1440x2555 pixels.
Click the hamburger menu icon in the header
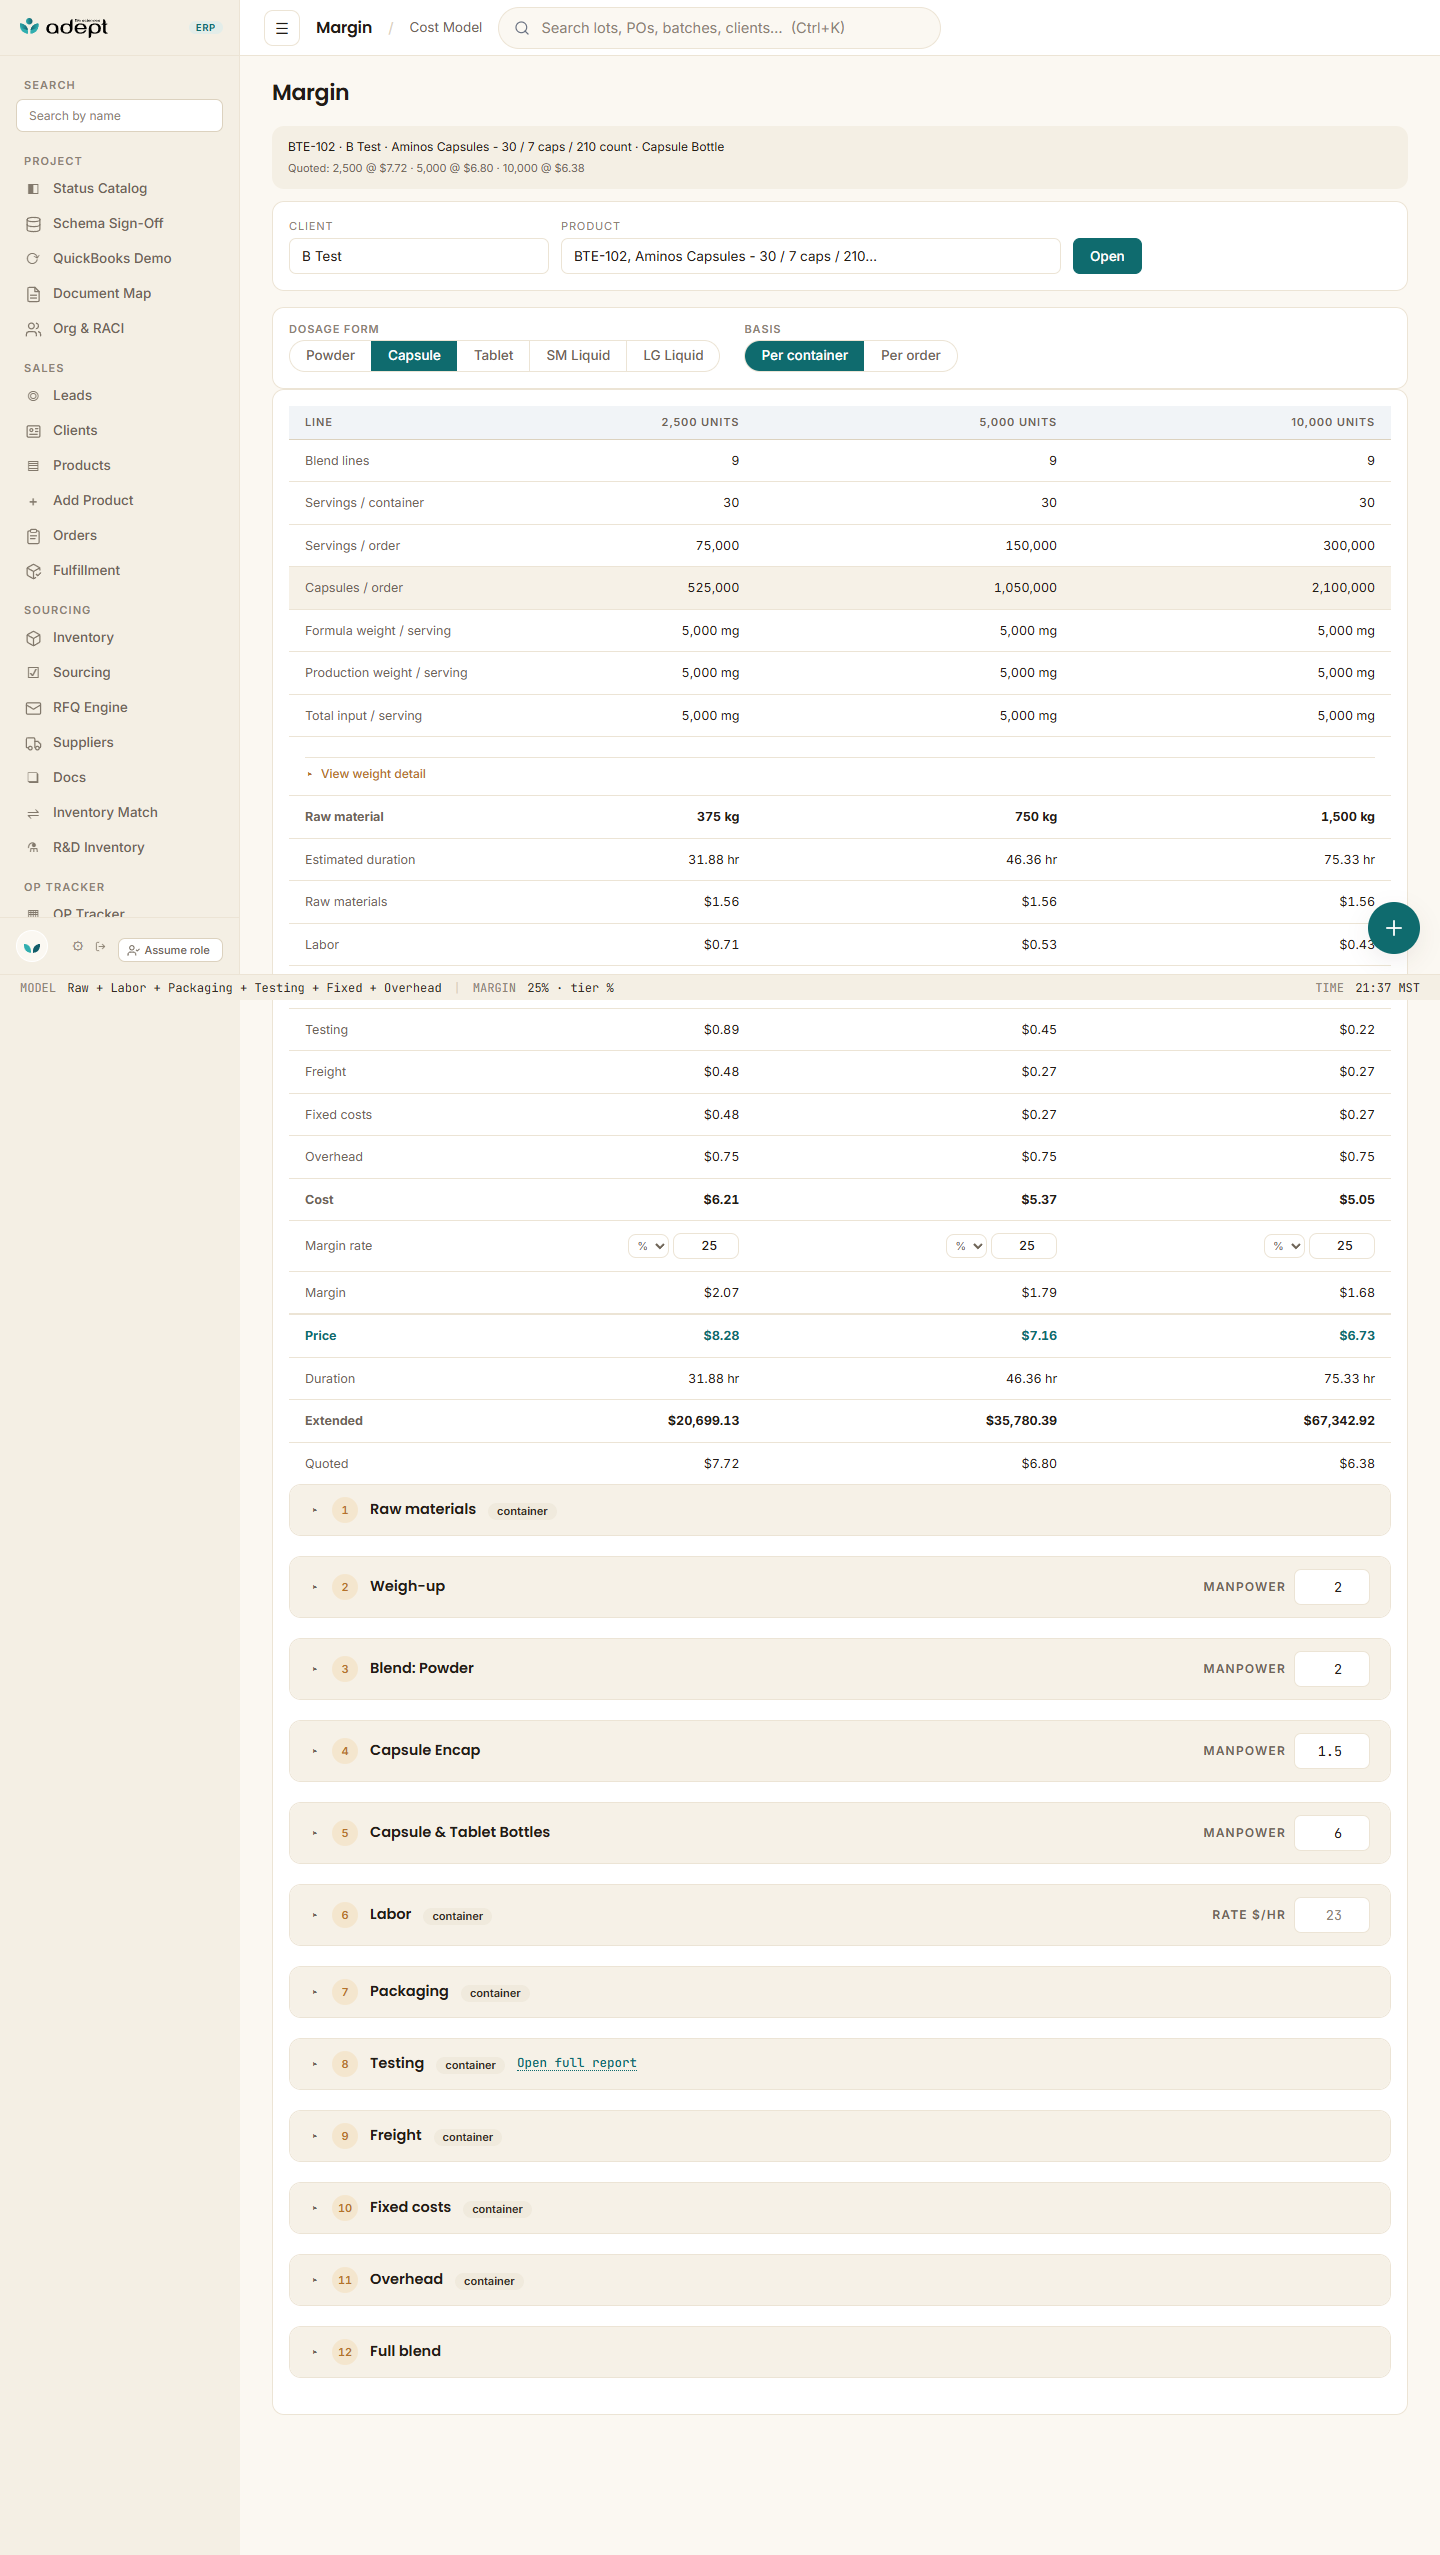[x=282, y=28]
